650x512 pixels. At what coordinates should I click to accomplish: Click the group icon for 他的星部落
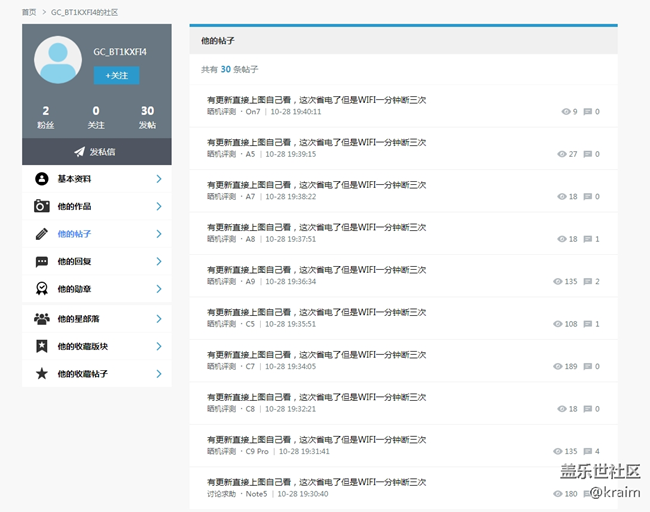click(x=41, y=319)
